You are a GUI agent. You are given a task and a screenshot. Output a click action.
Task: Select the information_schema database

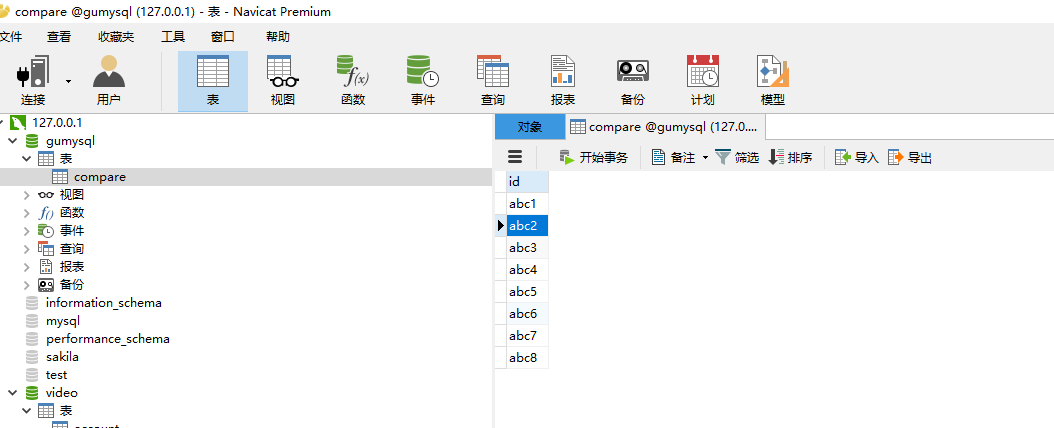pos(104,302)
